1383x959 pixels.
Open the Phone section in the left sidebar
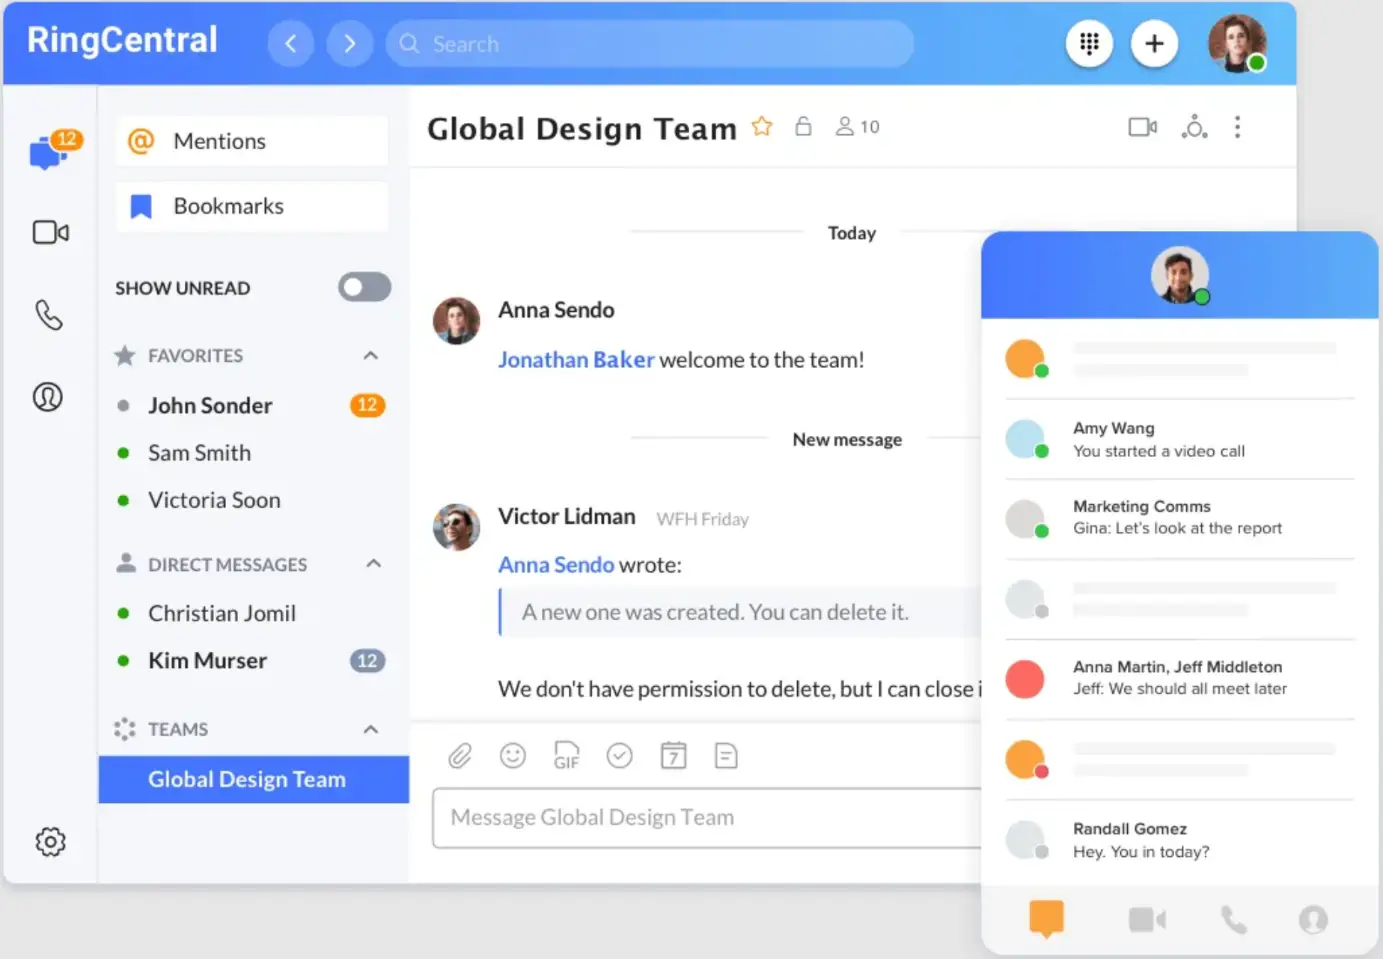tap(48, 315)
